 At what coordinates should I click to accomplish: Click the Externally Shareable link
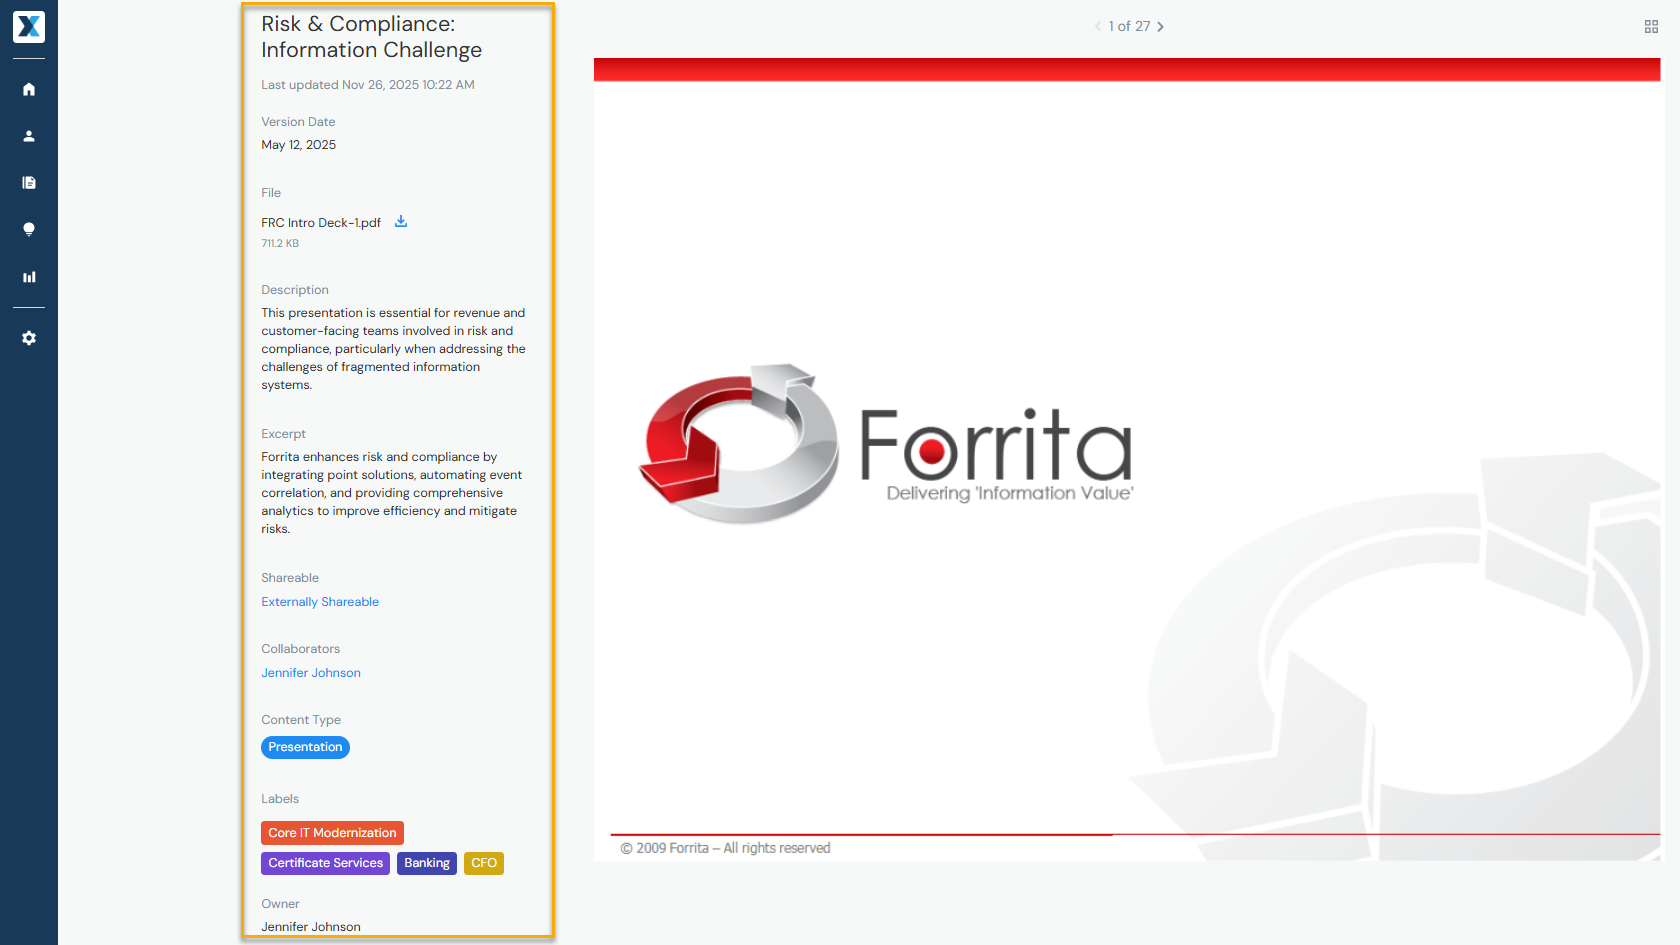[x=320, y=602]
